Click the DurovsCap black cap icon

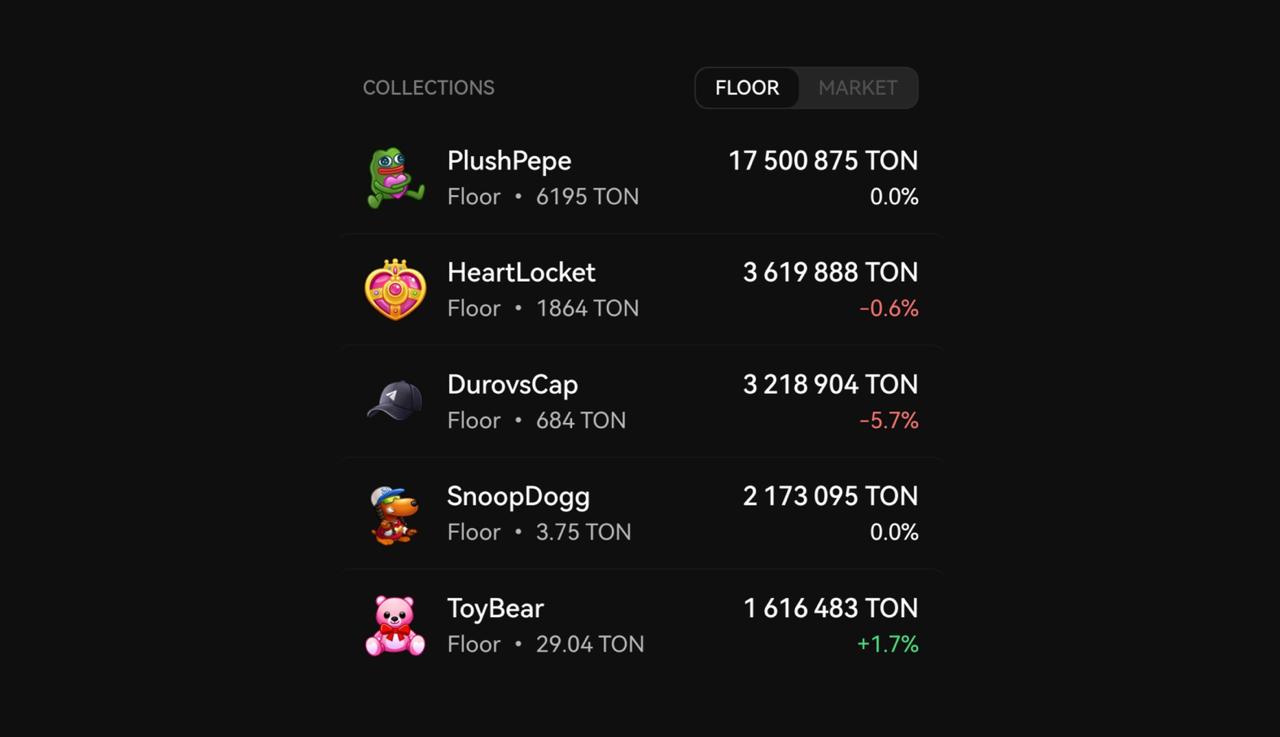[x=395, y=401]
